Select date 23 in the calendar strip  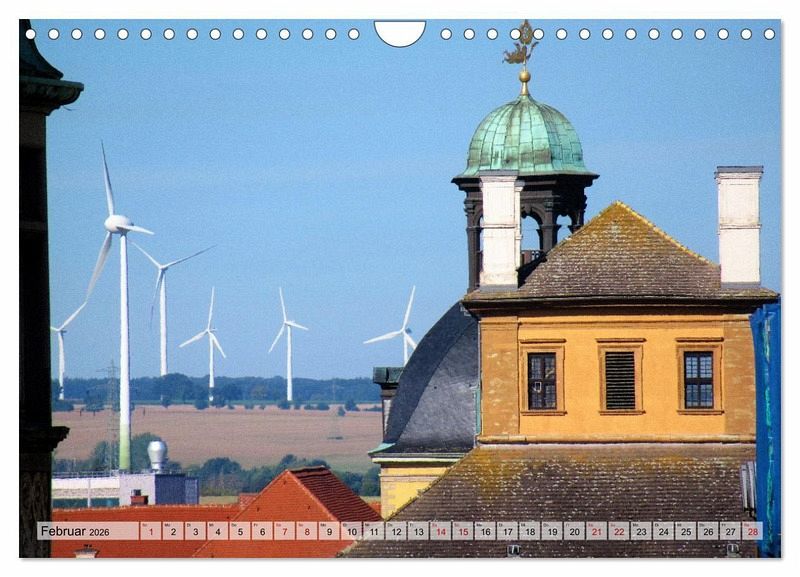(642, 531)
